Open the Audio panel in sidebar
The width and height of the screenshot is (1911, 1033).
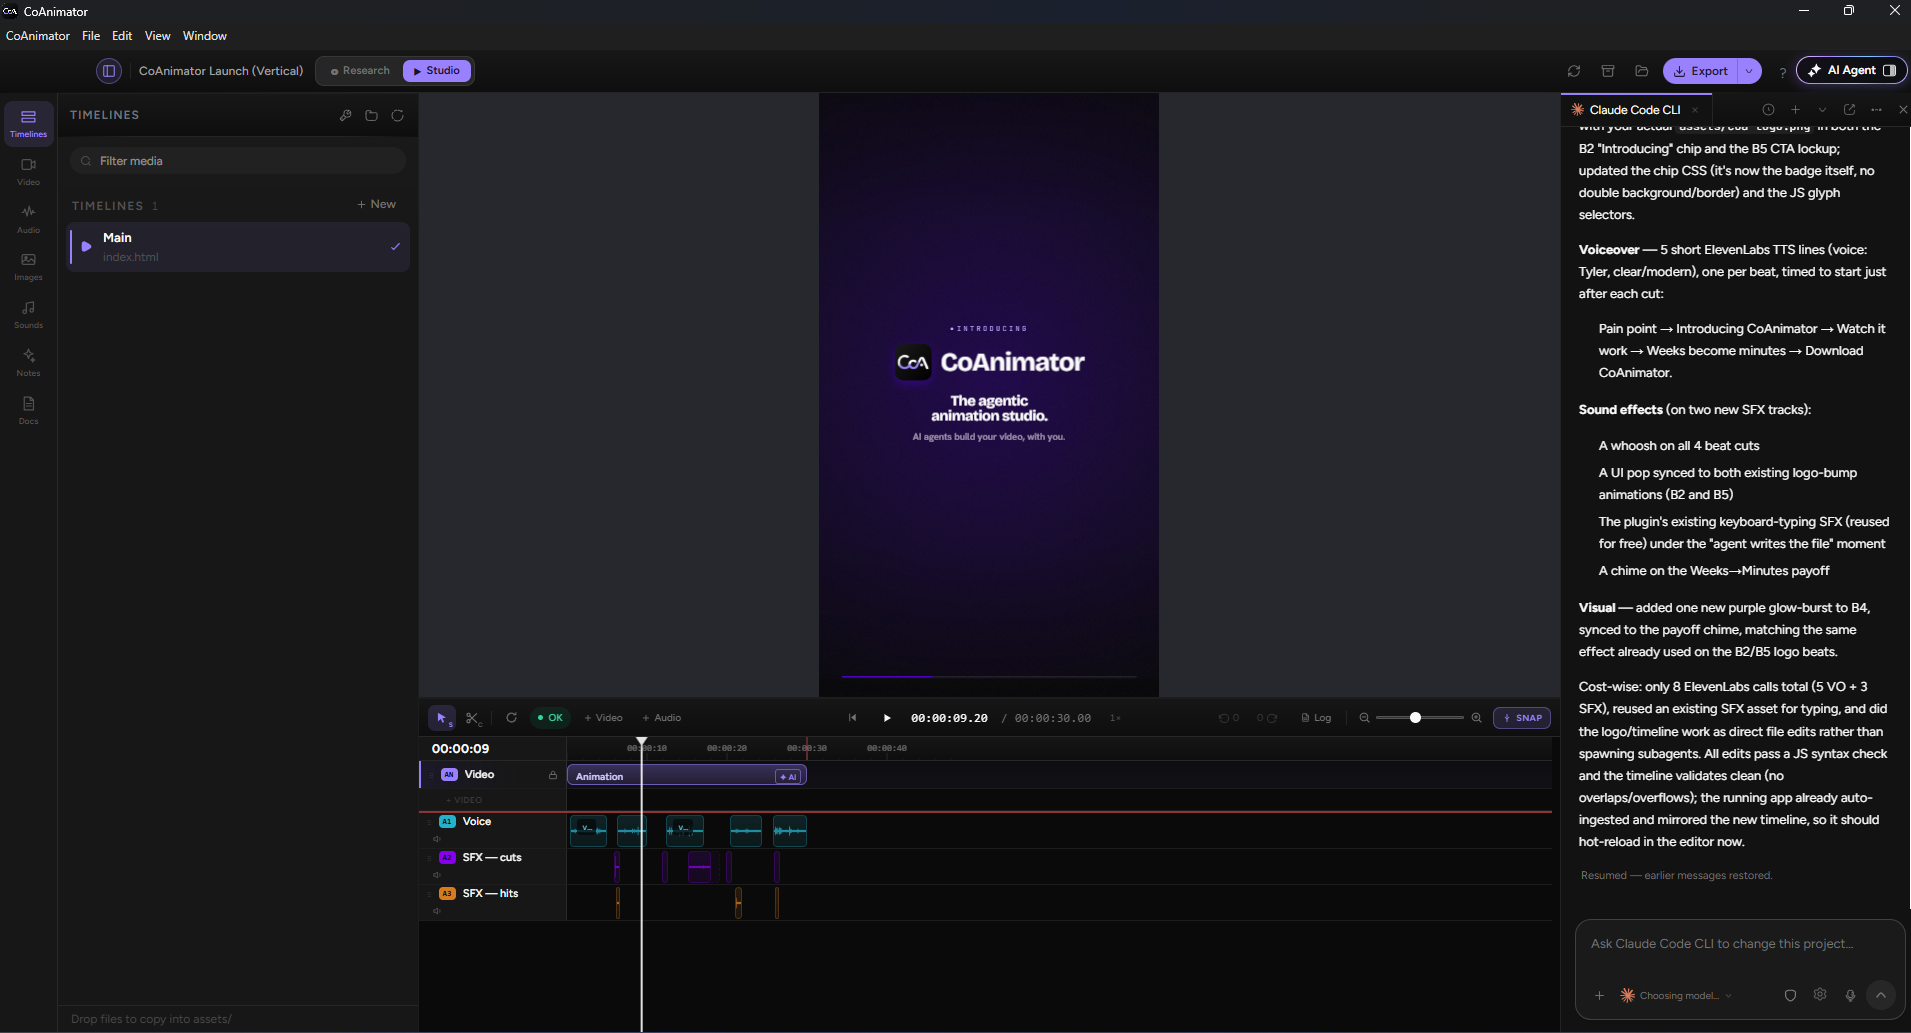(28, 218)
